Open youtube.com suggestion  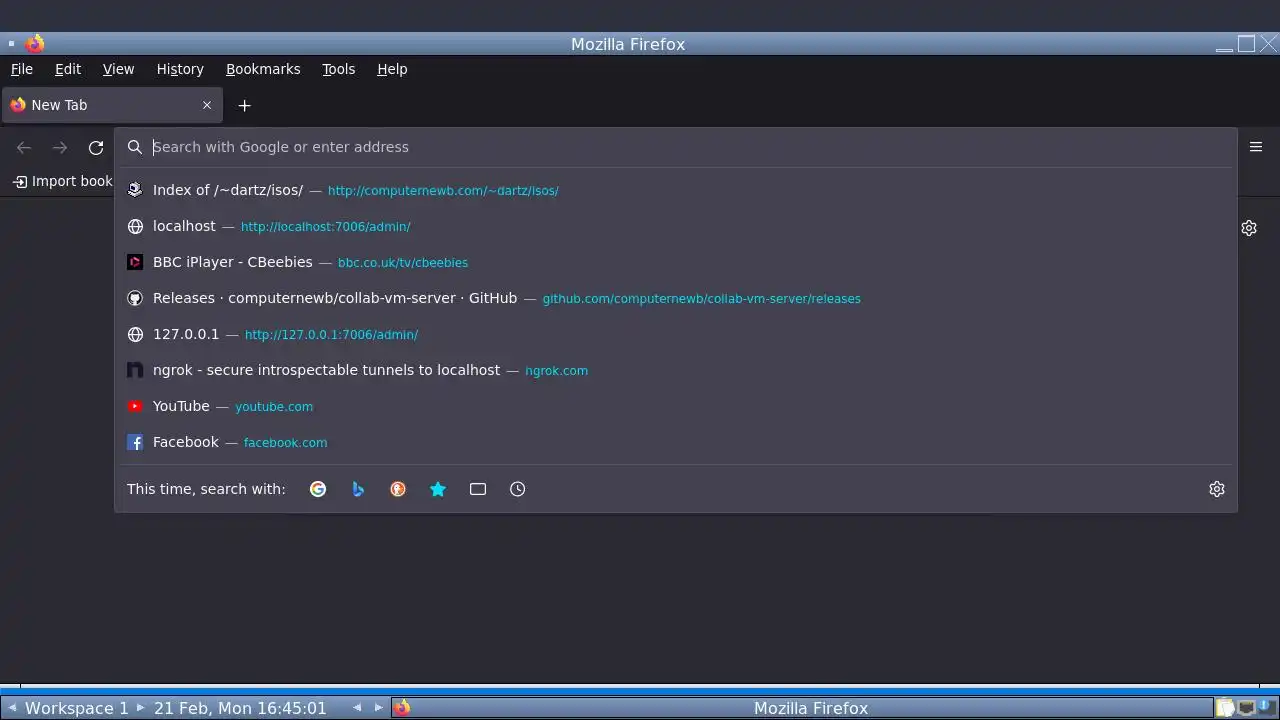[x=676, y=406]
